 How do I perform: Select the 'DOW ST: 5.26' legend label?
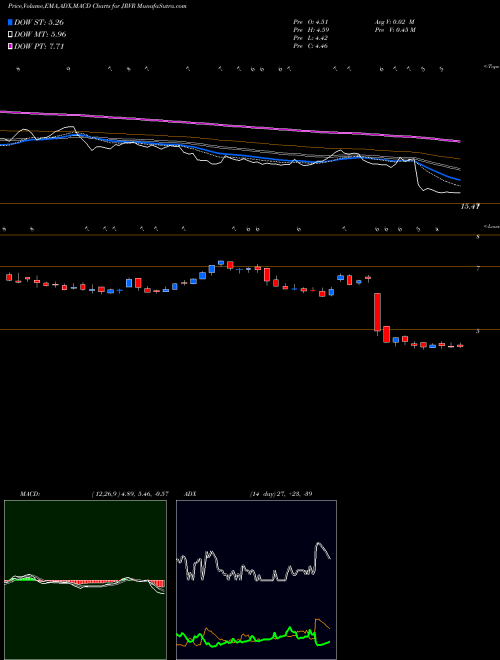[x=39, y=22]
